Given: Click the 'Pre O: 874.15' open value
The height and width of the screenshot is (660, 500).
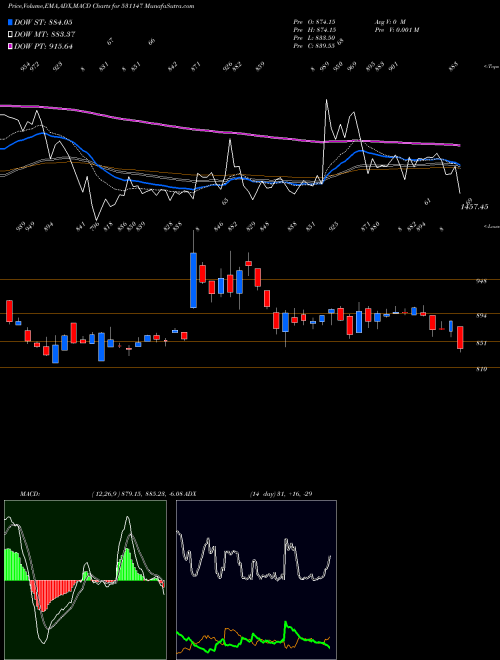Looking at the screenshot, I should [314, 21].
